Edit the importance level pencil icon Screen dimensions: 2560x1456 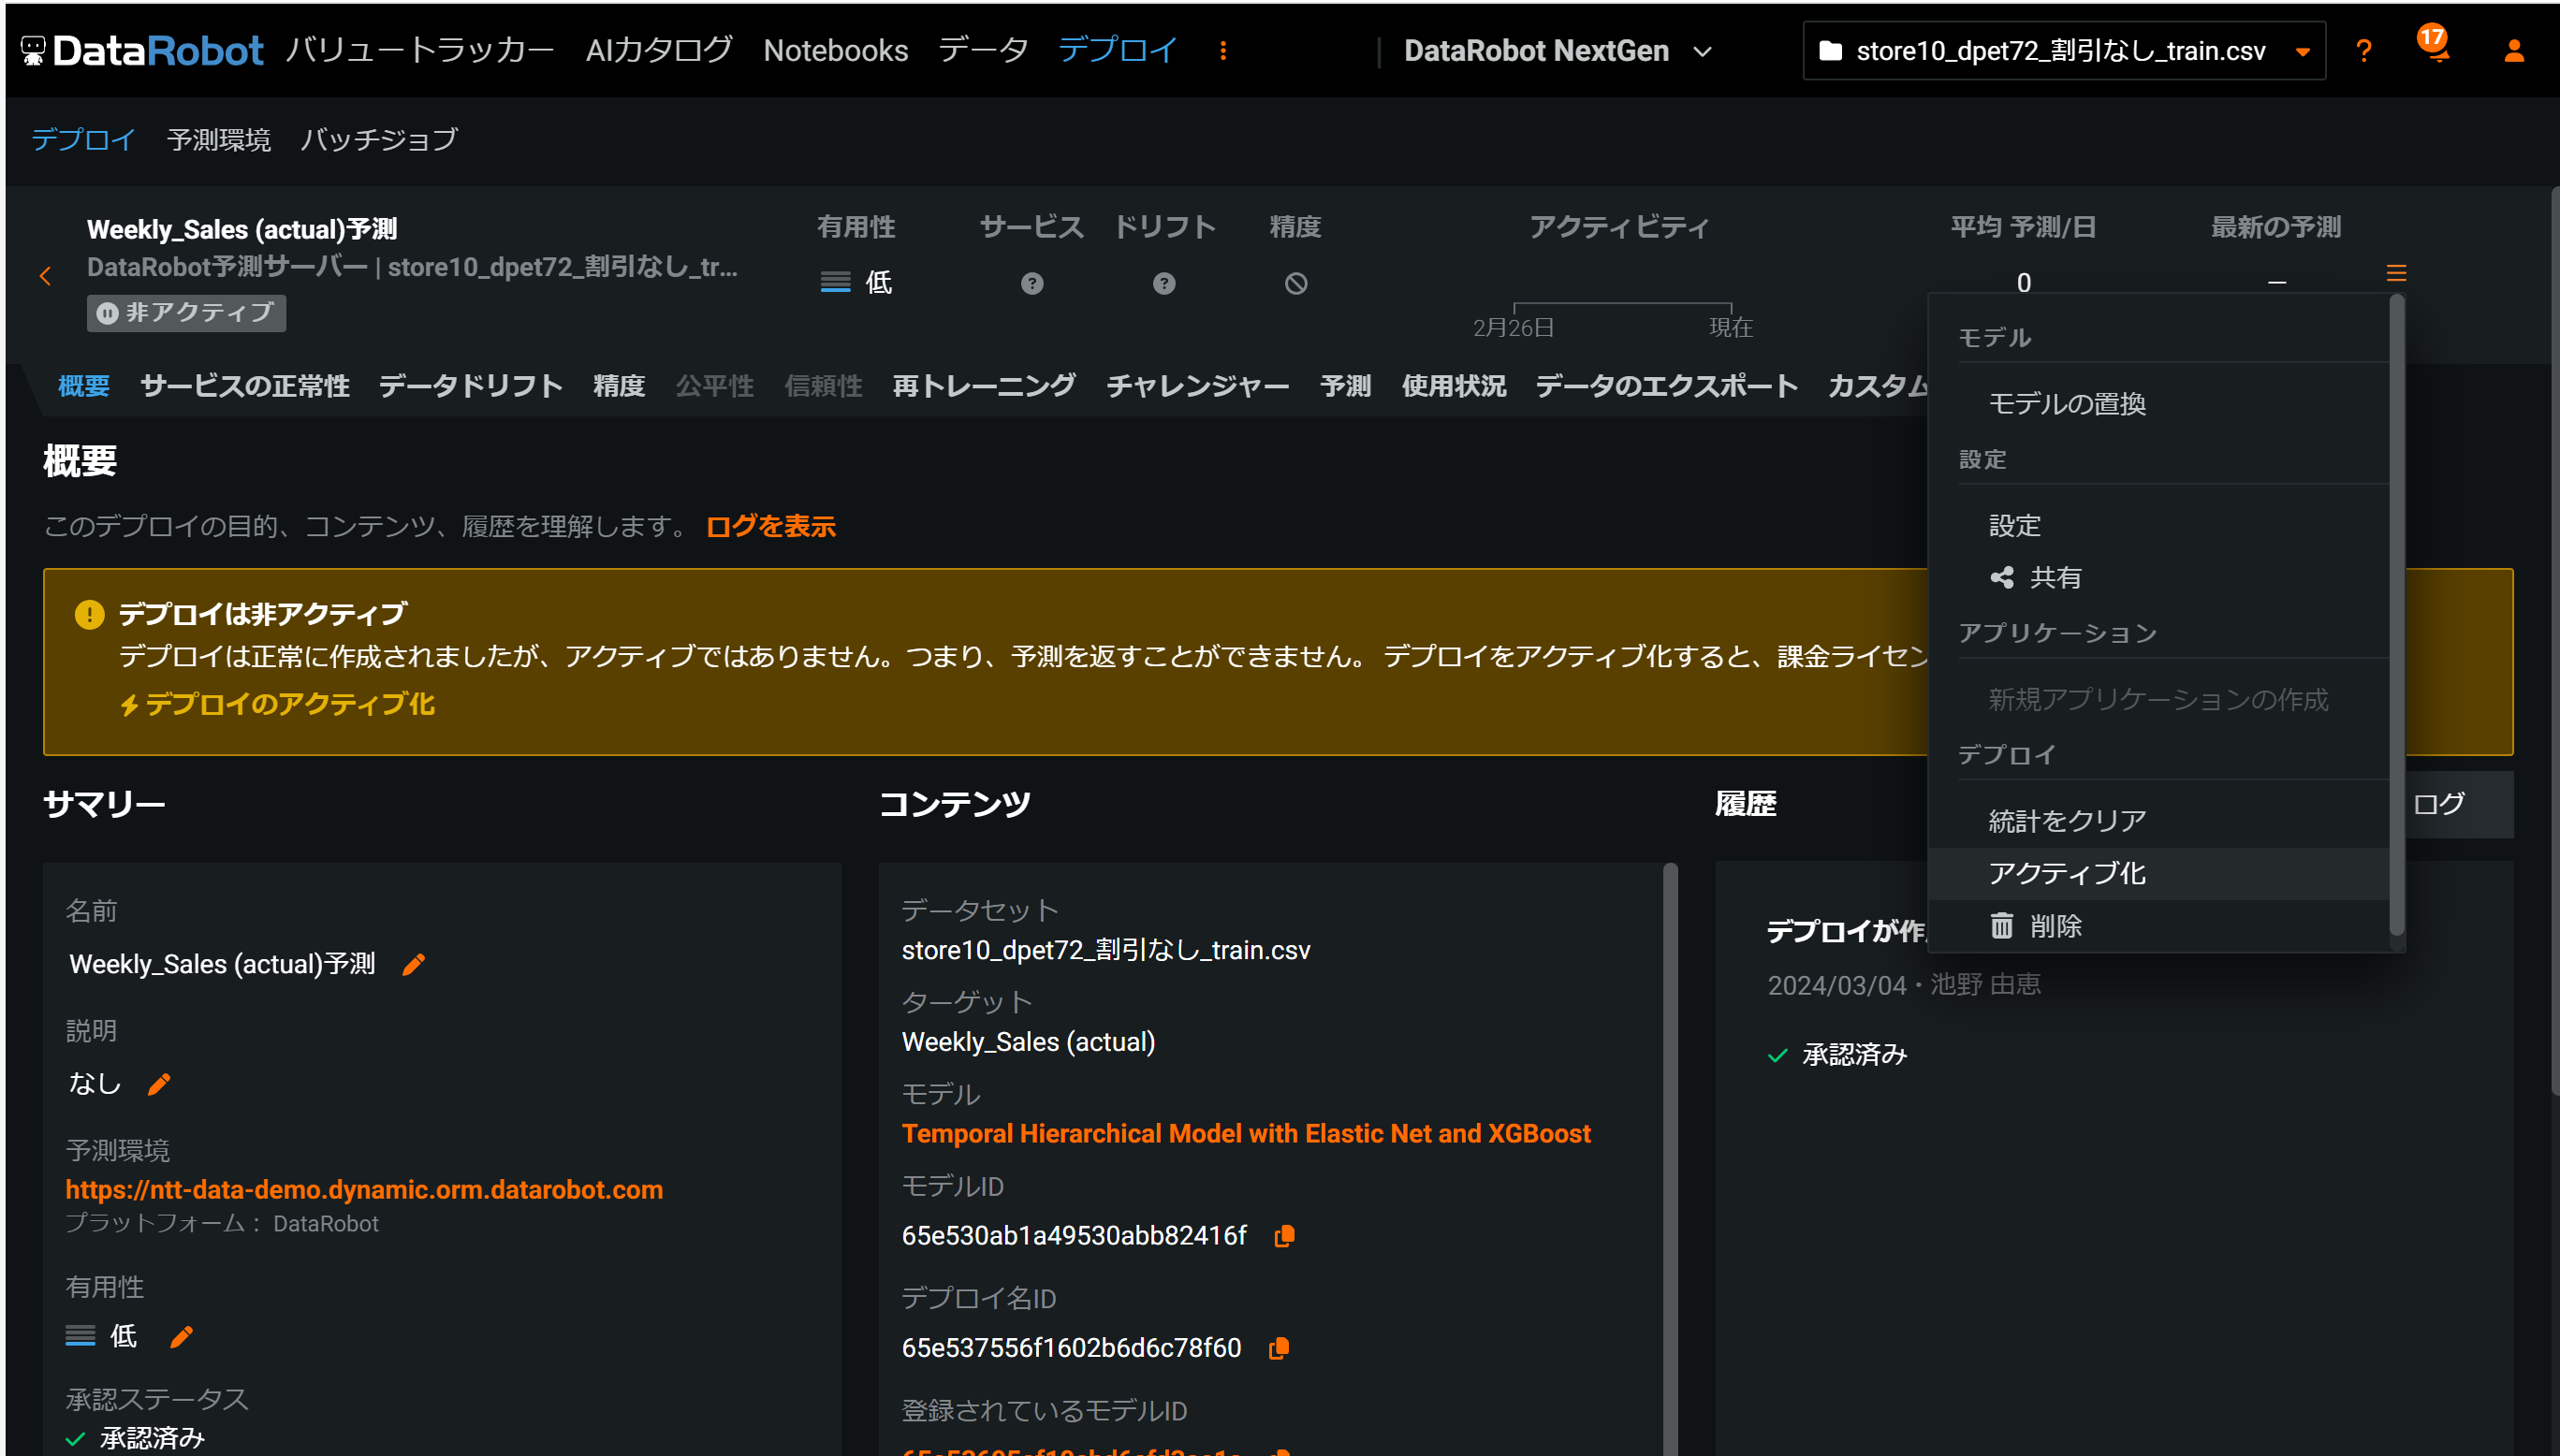[x=181, y=1337]
